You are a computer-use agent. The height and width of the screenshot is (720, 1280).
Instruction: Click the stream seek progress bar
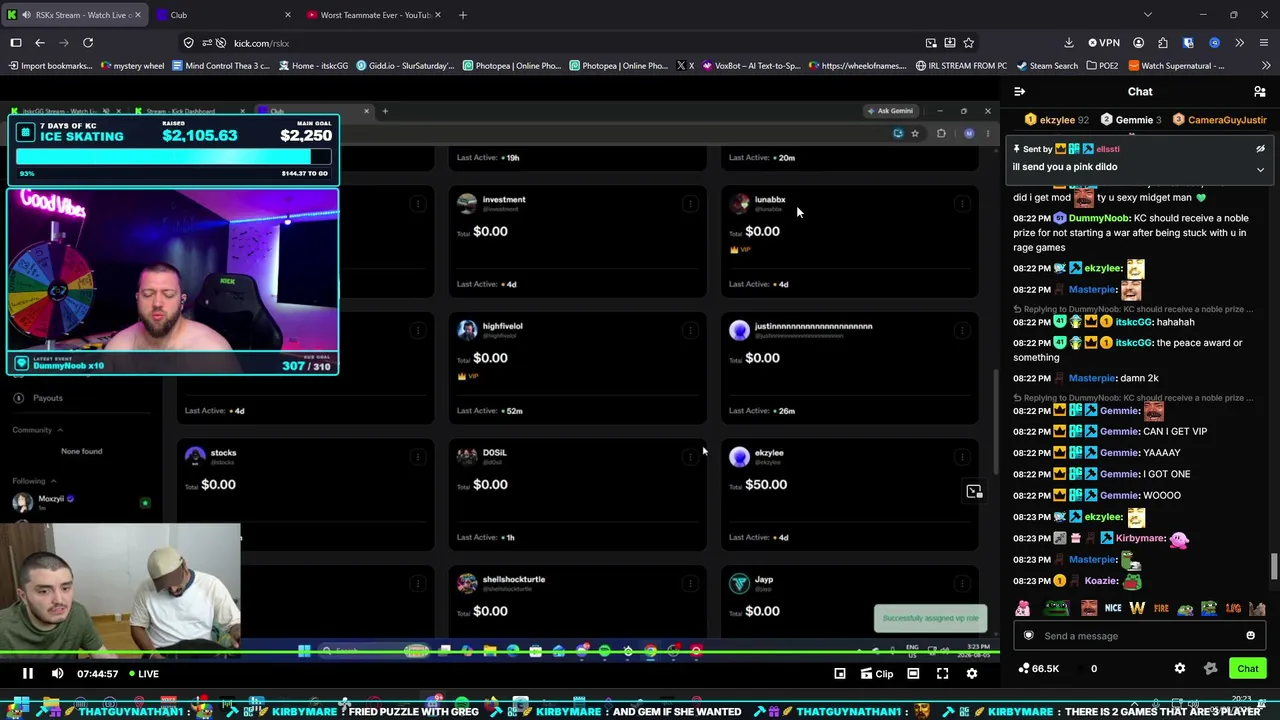(500, 654)
